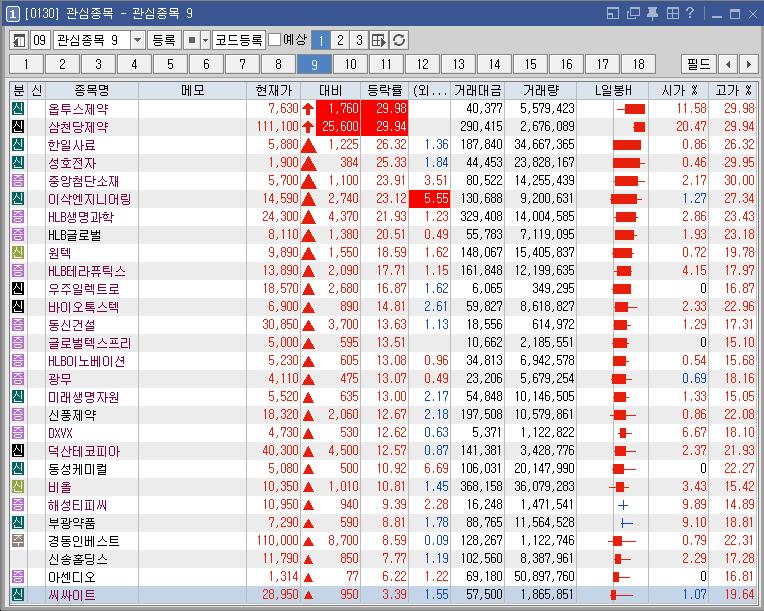Select the 이삭엔지니어링 stock name
The width and height of the screenshot is (764, 611).
pyautogui.click(x=90, y=199)
